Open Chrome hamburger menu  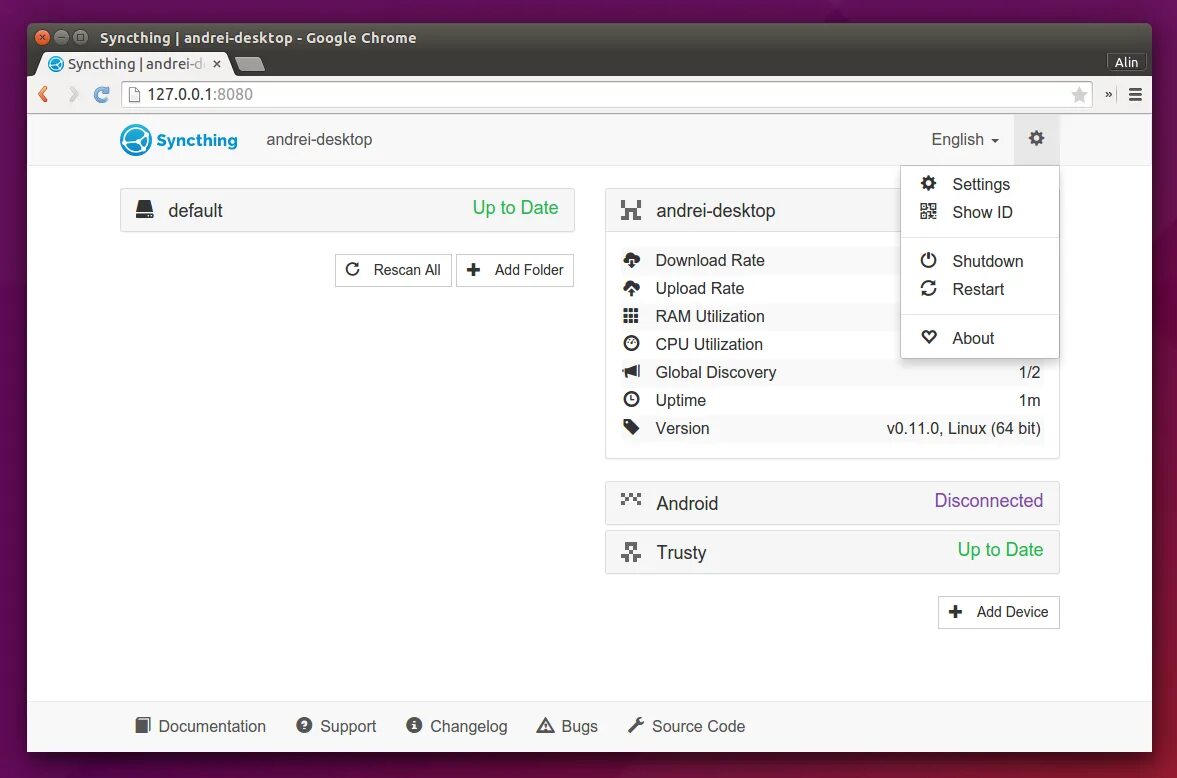point(1135,95)
